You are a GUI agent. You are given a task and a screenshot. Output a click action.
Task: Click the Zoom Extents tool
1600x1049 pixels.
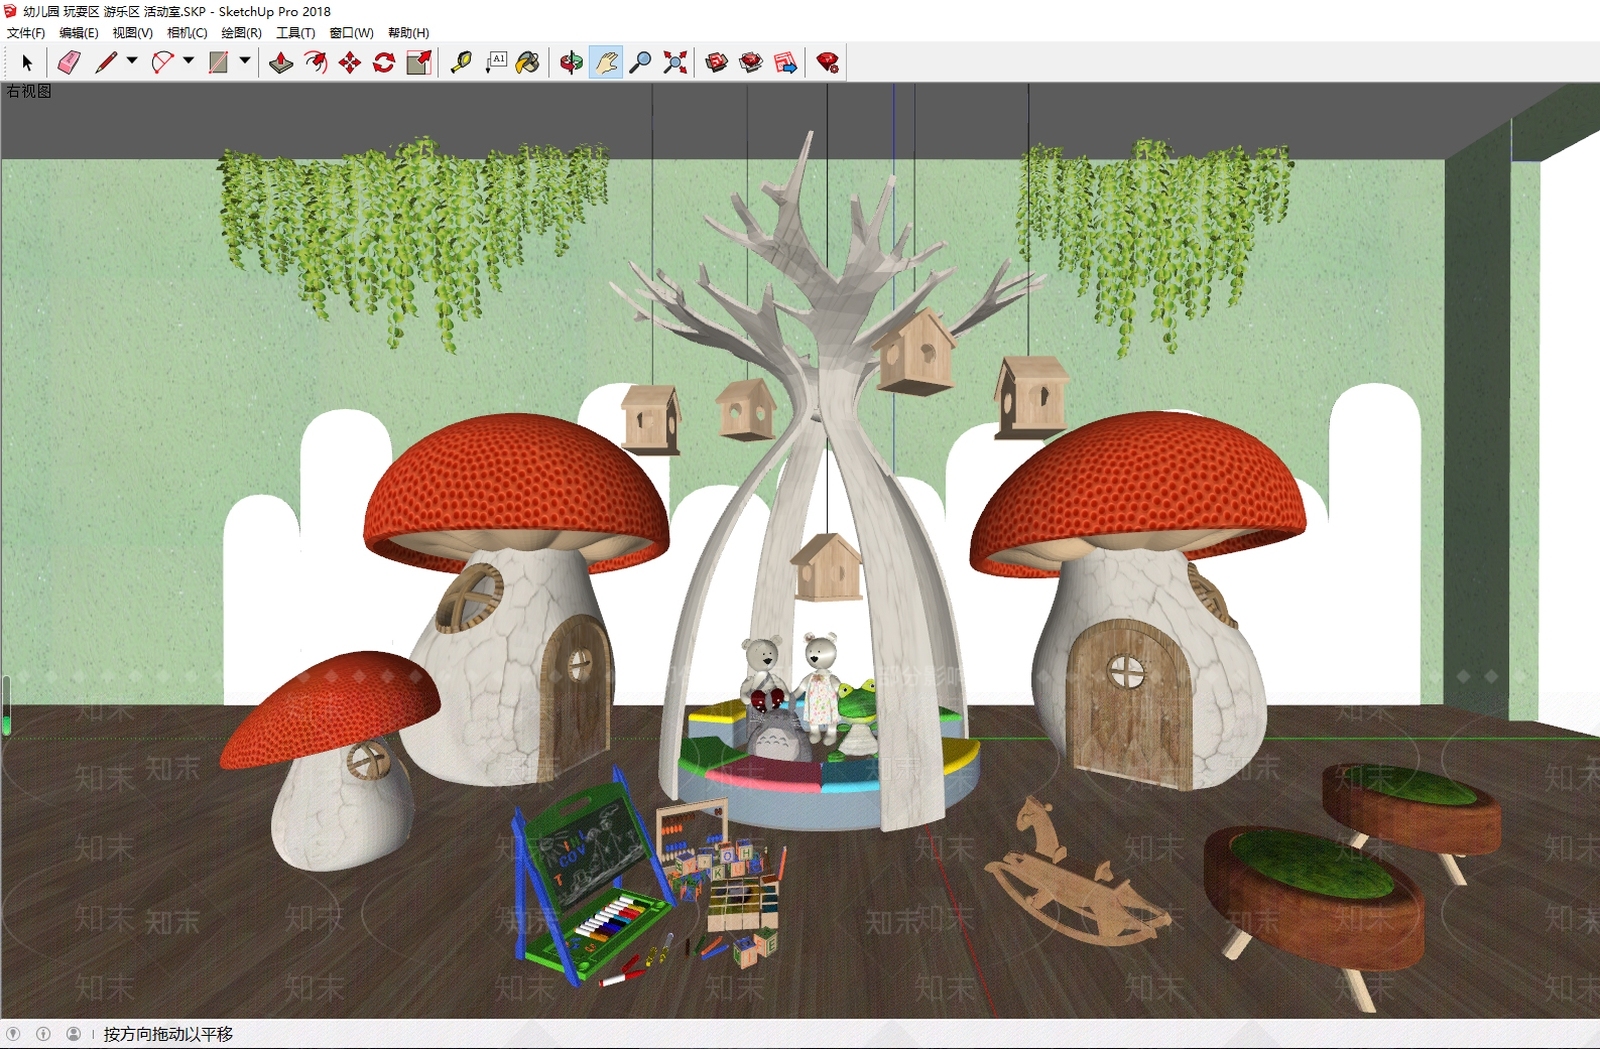click(x=675, y=63)
